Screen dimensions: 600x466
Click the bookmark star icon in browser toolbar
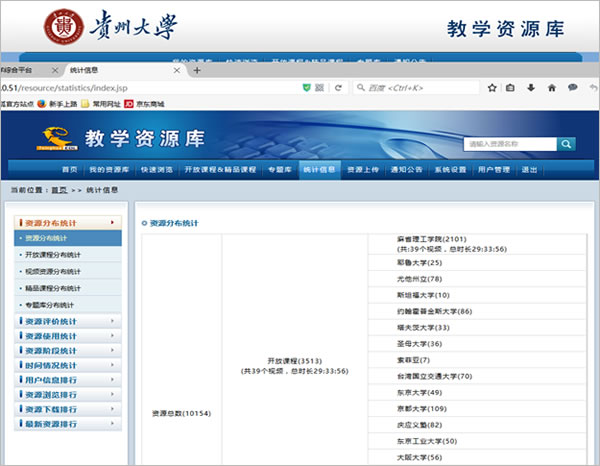pos(490,87)
